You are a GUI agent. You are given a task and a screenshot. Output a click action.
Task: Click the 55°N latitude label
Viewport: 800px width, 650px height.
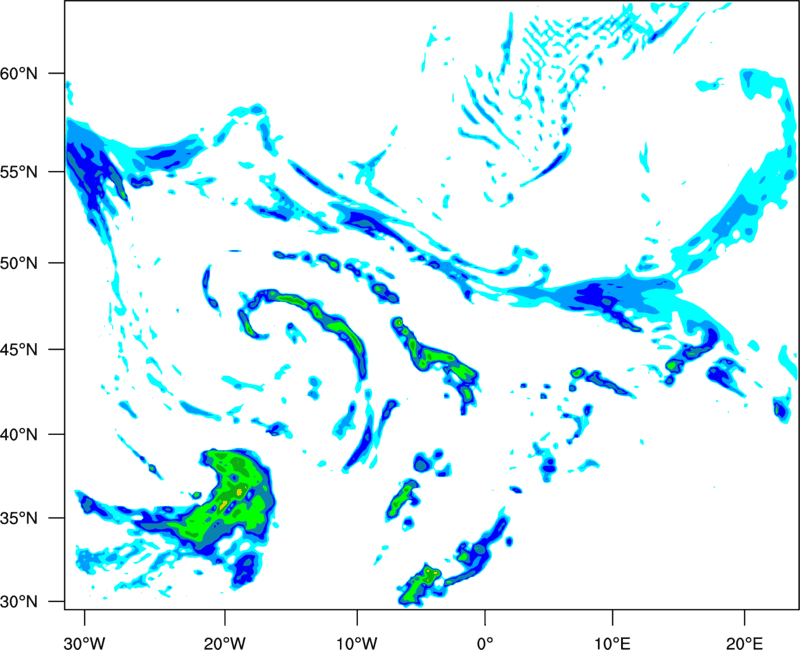[19, 172]
